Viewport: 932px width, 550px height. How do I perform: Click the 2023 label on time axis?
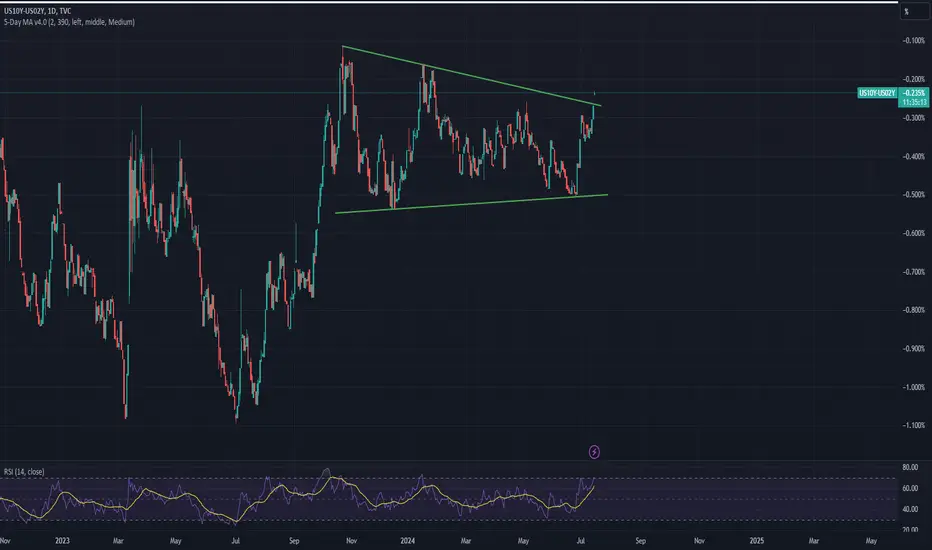click(x=62, y=540)
